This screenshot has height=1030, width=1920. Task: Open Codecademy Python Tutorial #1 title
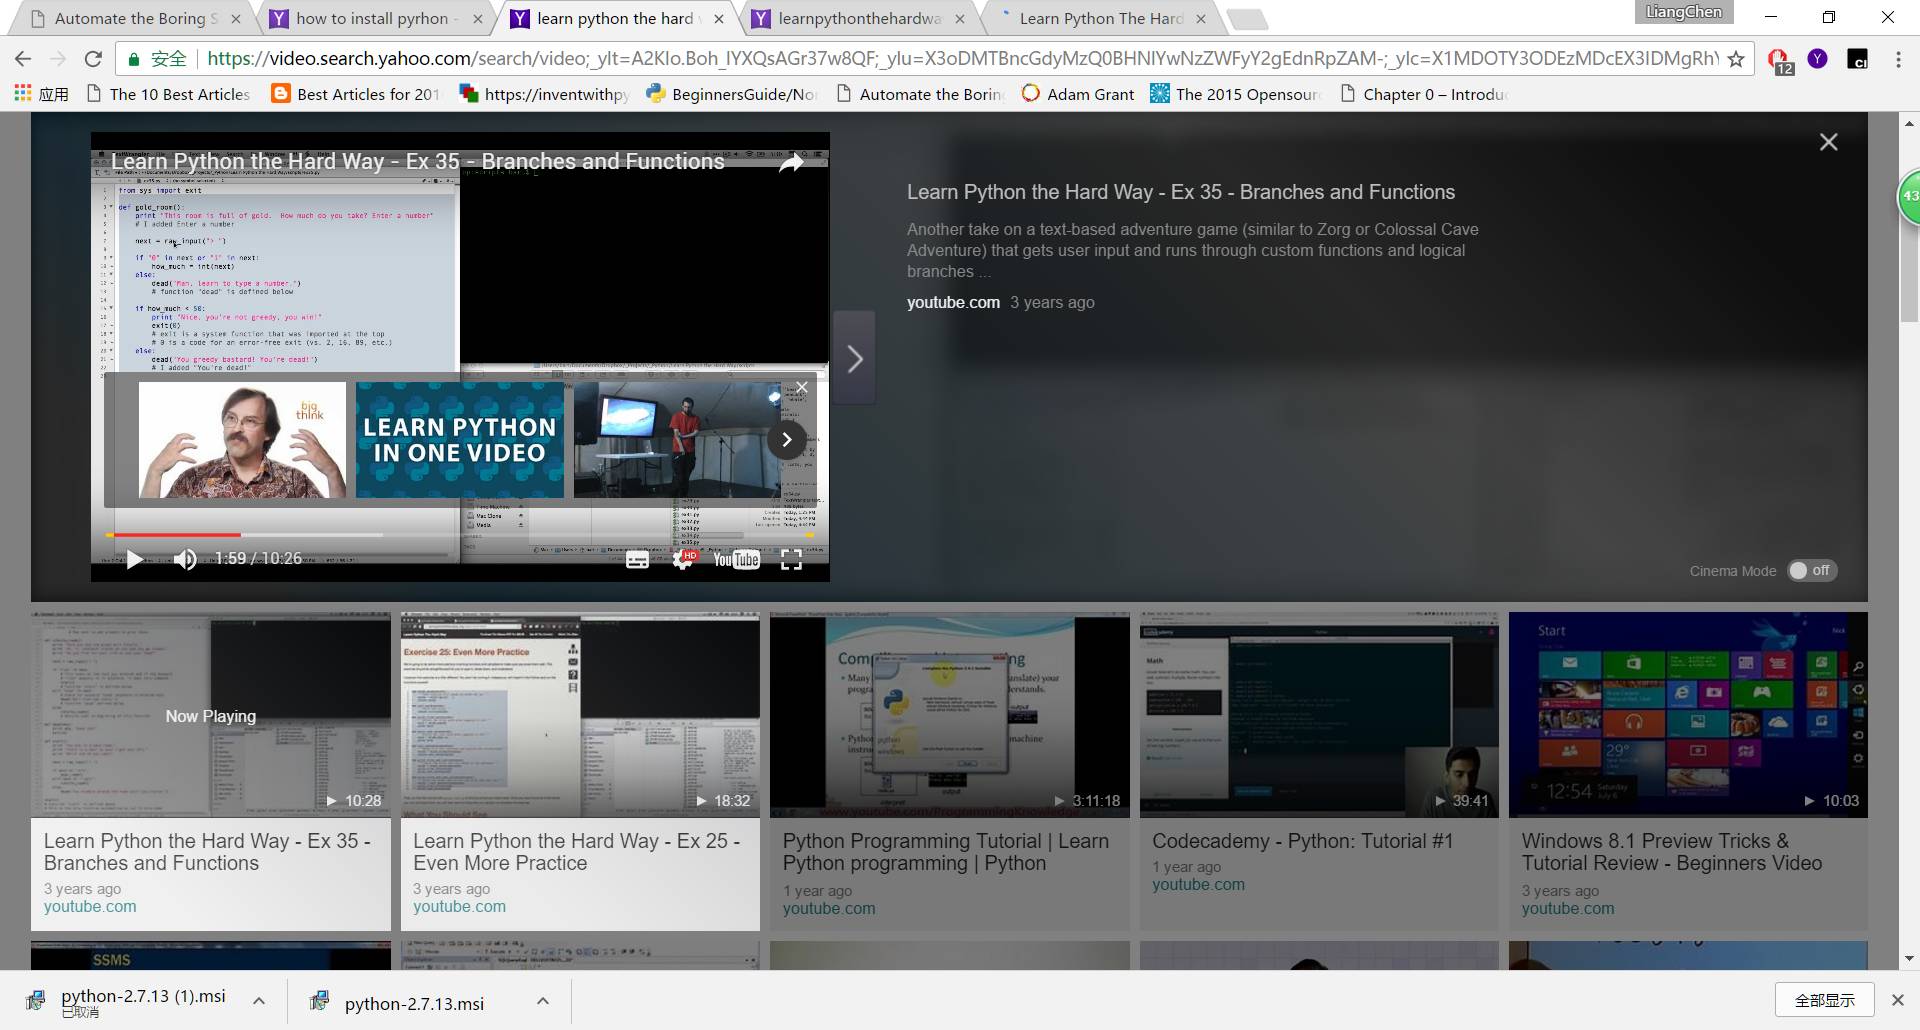[1302, 841]
